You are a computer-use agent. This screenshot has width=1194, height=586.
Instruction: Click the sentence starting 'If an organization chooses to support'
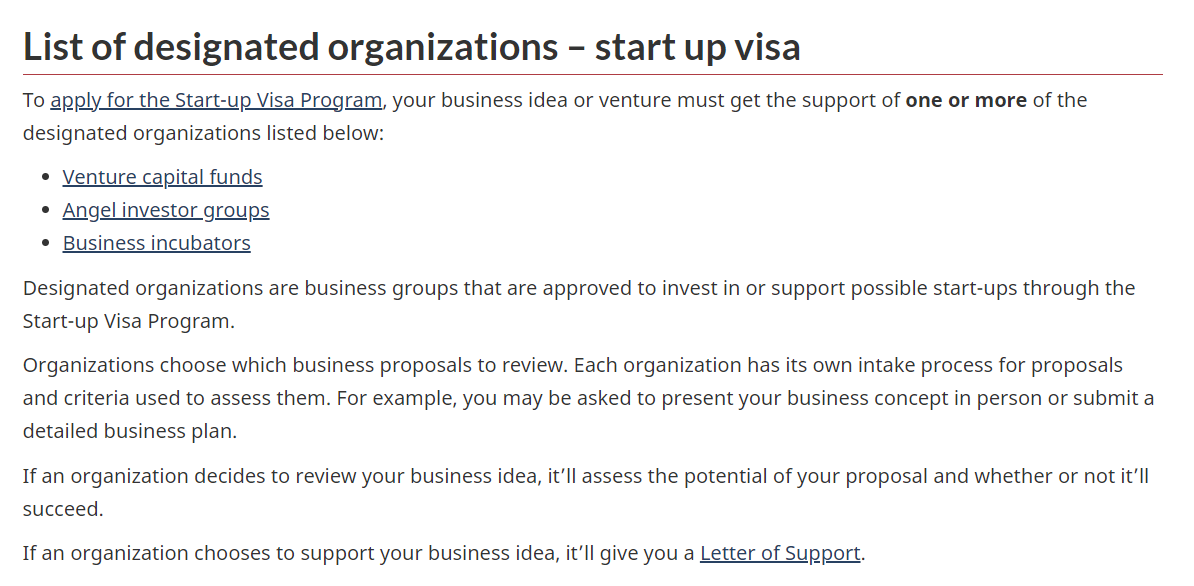pyautogui.click(x=444, y=553)
